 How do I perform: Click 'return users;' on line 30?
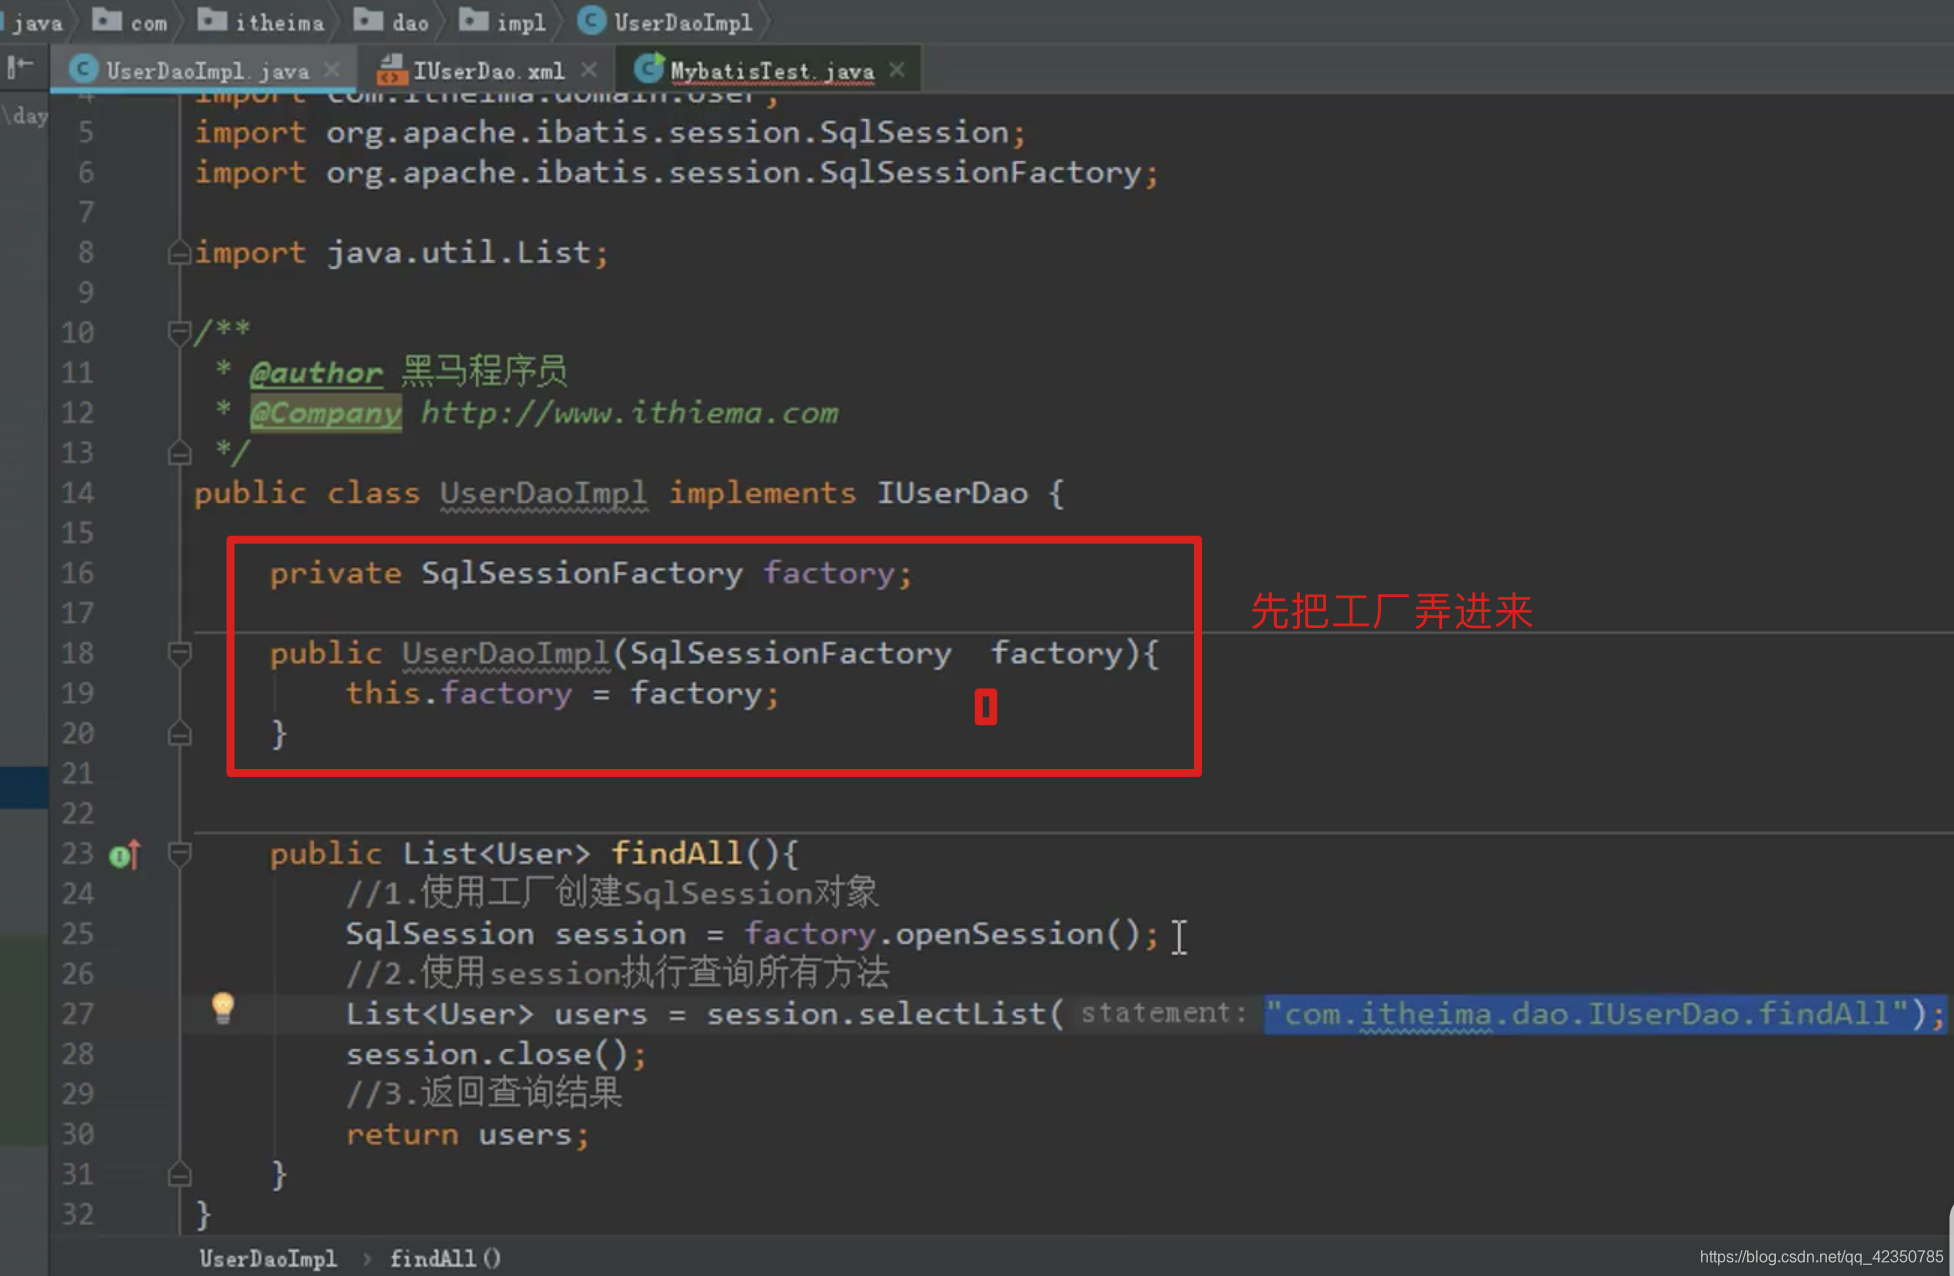468,1135
